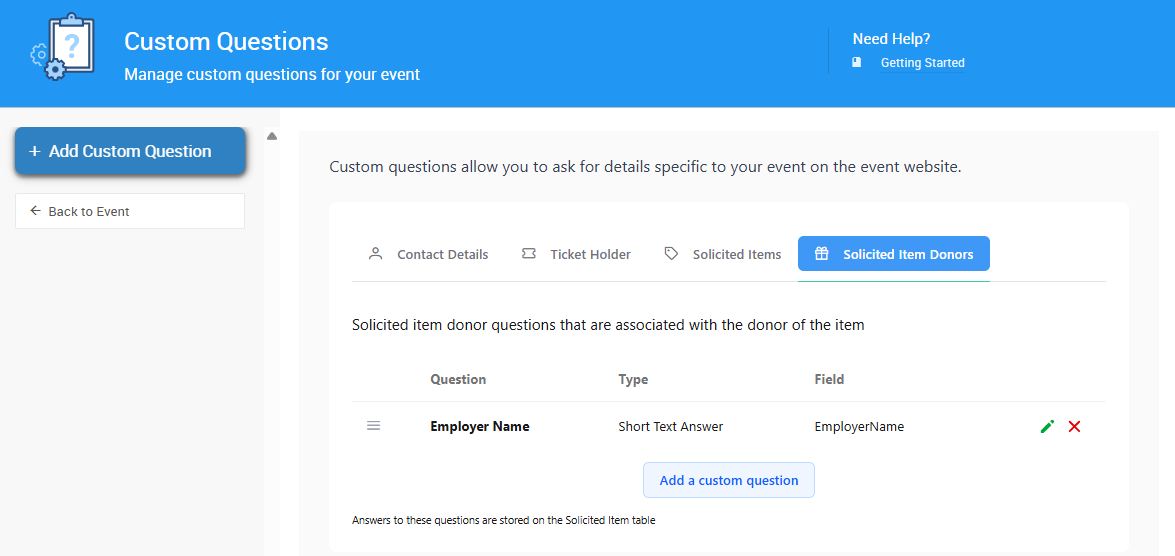Click the Employer Name question text
Screen dimensions: 1175x556
pyautogui.click(x=480, y=426)
